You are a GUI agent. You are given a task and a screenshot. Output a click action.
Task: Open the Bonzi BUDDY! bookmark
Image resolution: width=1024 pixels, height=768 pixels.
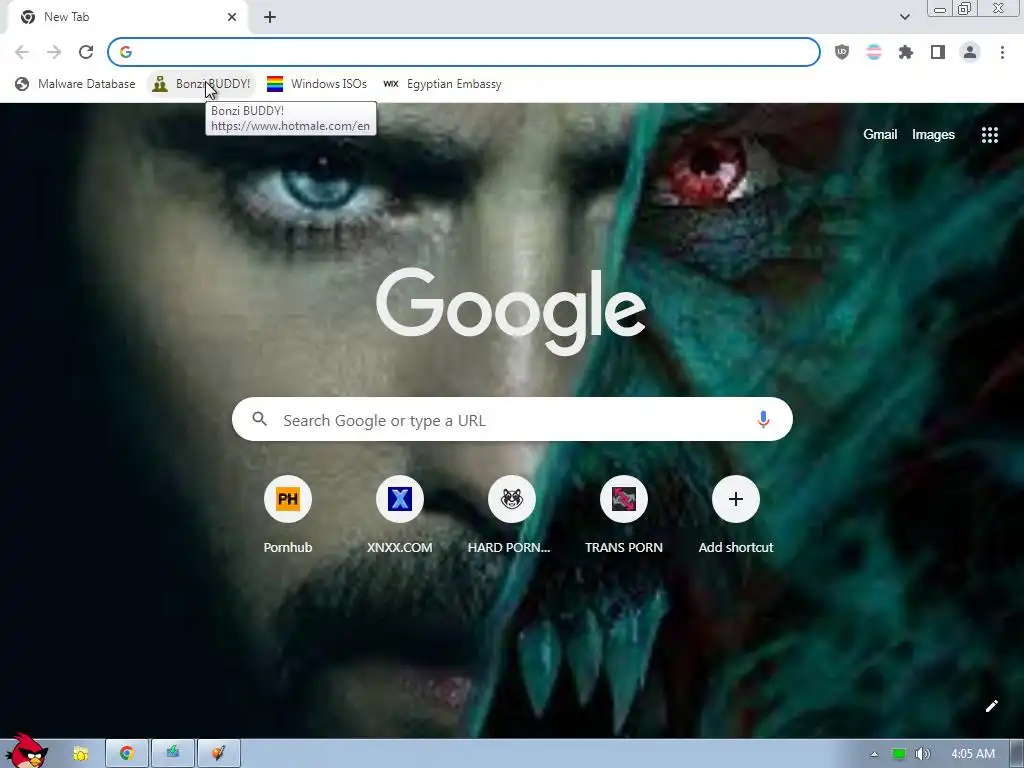point(202,84)
